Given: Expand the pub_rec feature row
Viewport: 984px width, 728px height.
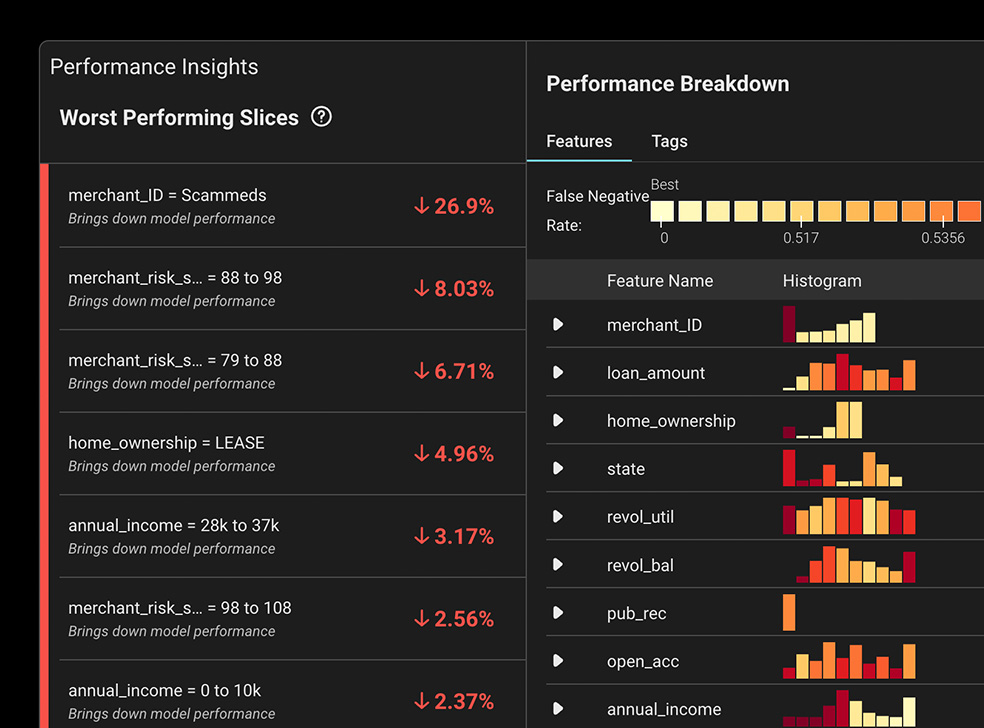Looking at the screenshot, I should click(558, 613).
